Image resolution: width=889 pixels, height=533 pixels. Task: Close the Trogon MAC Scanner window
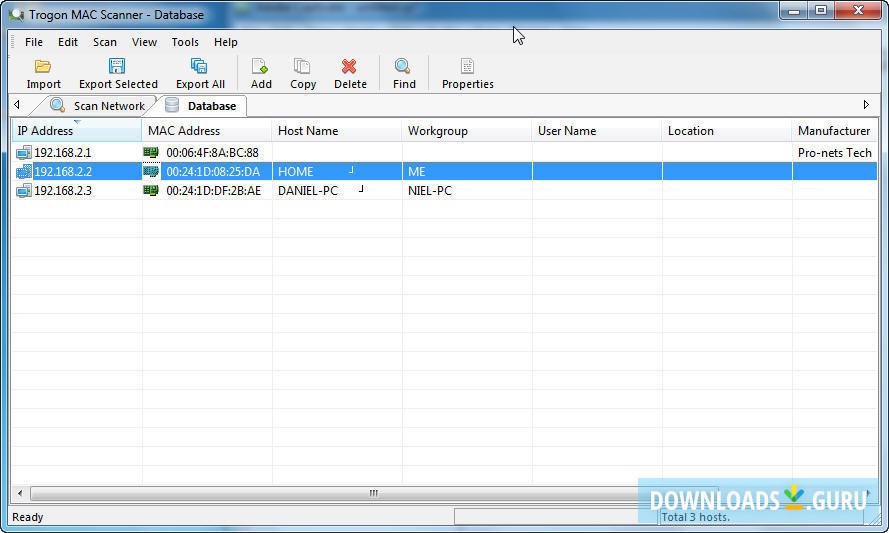coord(858,11)
